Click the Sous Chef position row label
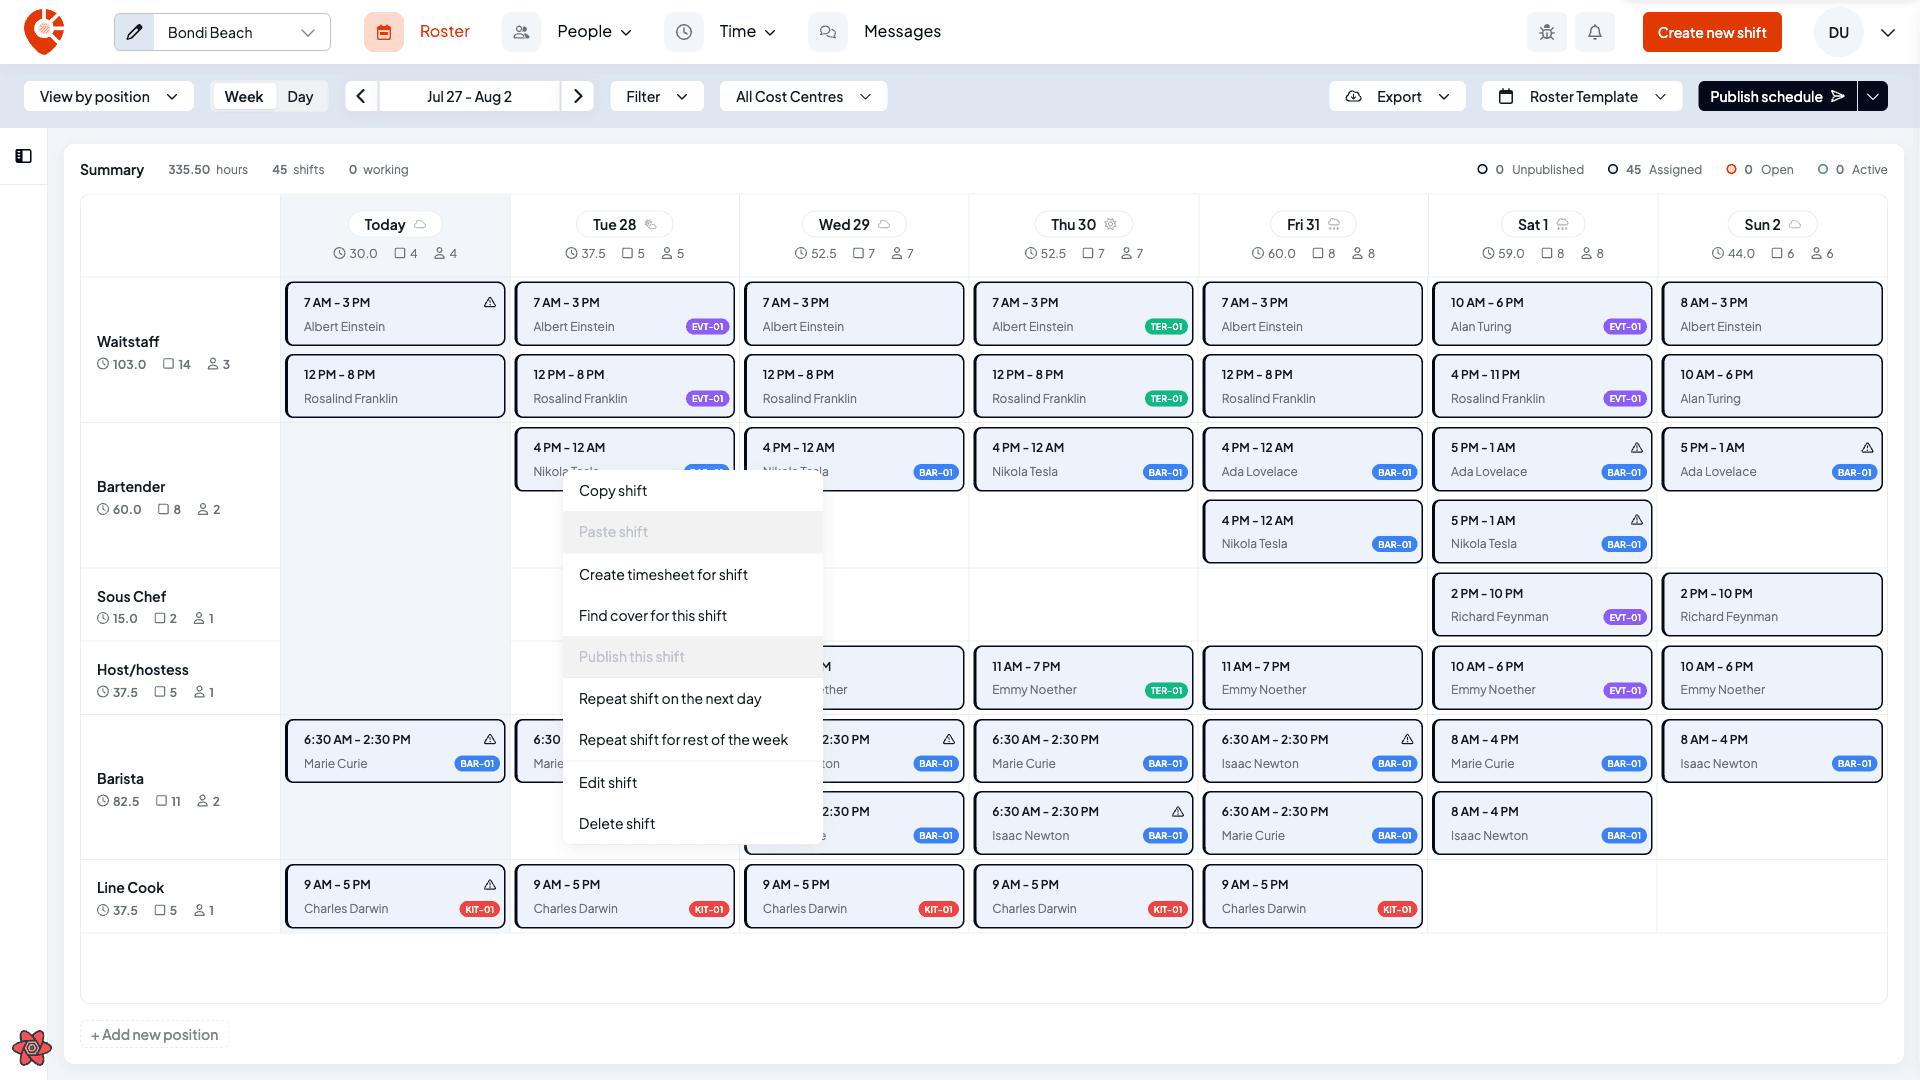 coord(131,596)
